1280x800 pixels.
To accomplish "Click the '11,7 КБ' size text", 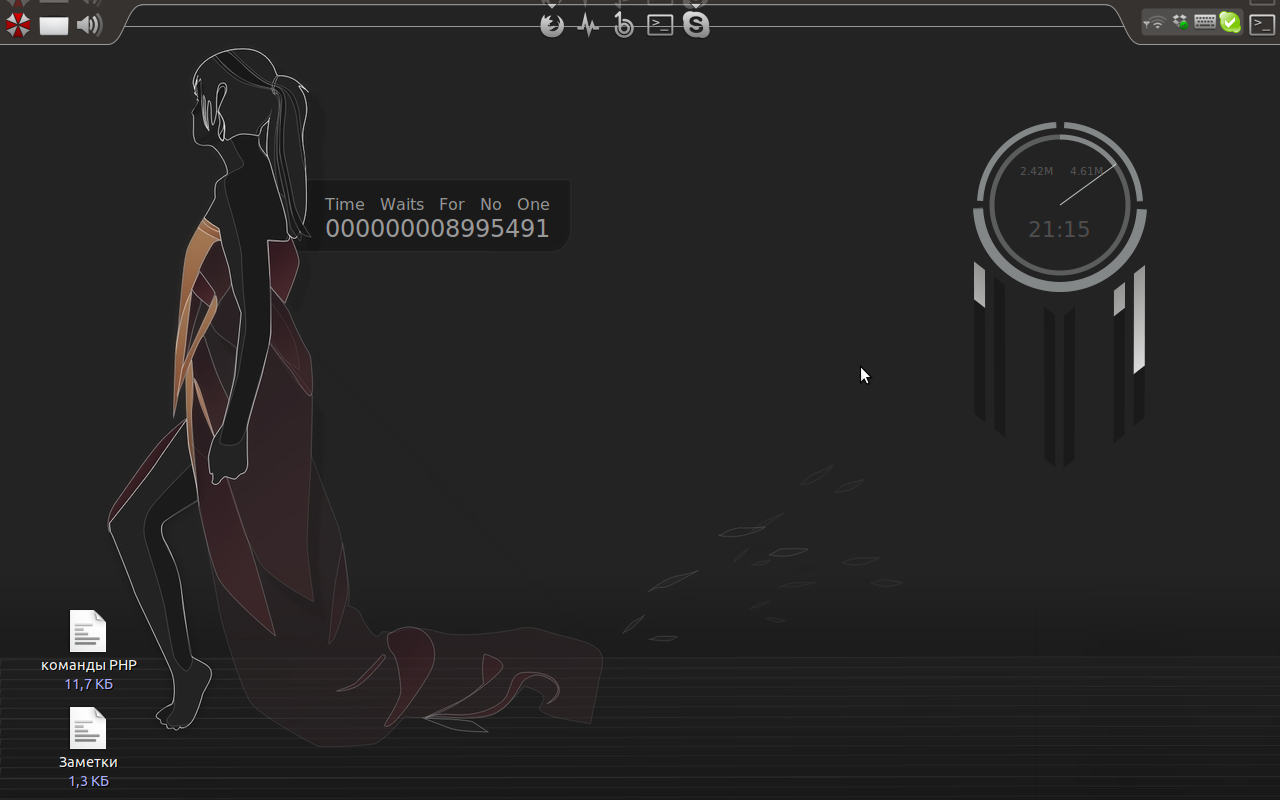I will (x=89, y=684).
